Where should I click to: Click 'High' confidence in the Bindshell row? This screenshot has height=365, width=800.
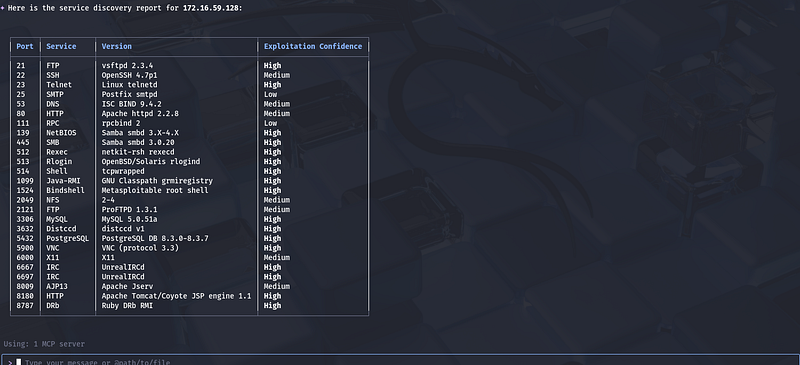(x=272, y=190)
